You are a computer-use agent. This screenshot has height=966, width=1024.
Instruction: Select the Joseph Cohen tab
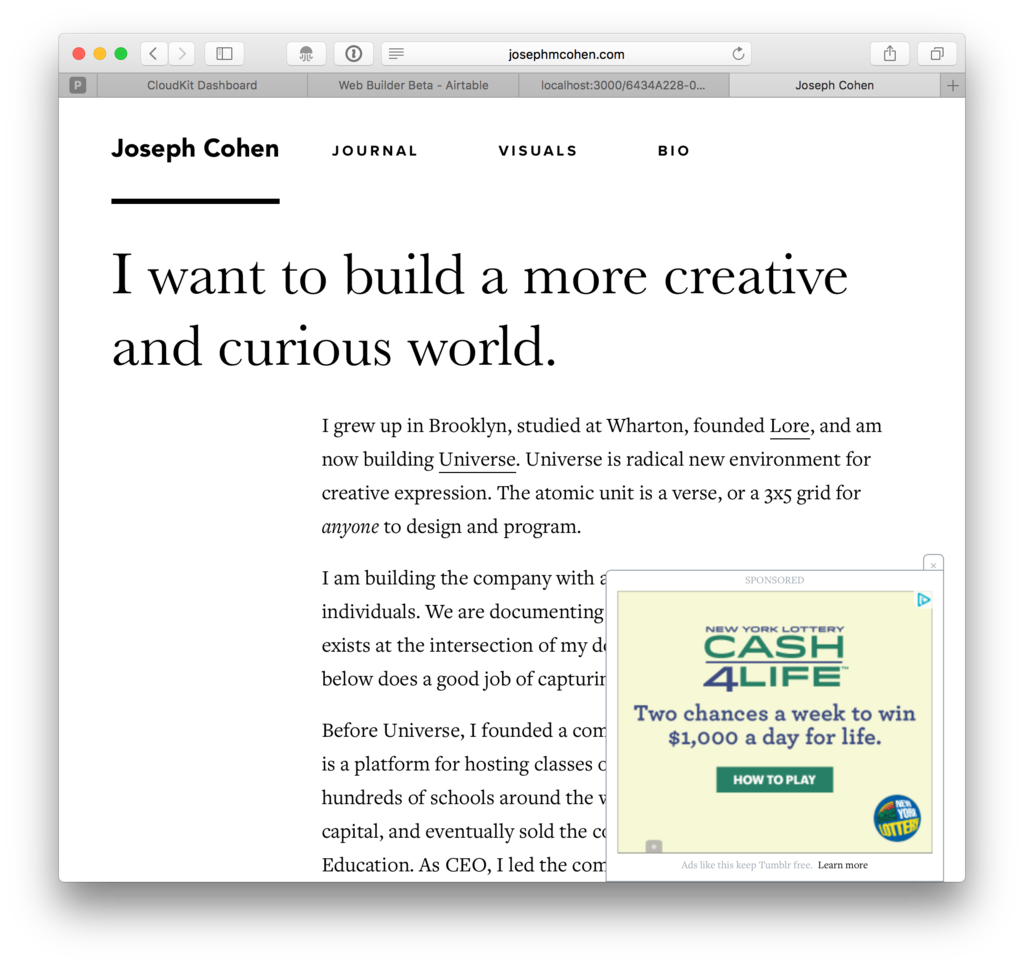point(835,86)
